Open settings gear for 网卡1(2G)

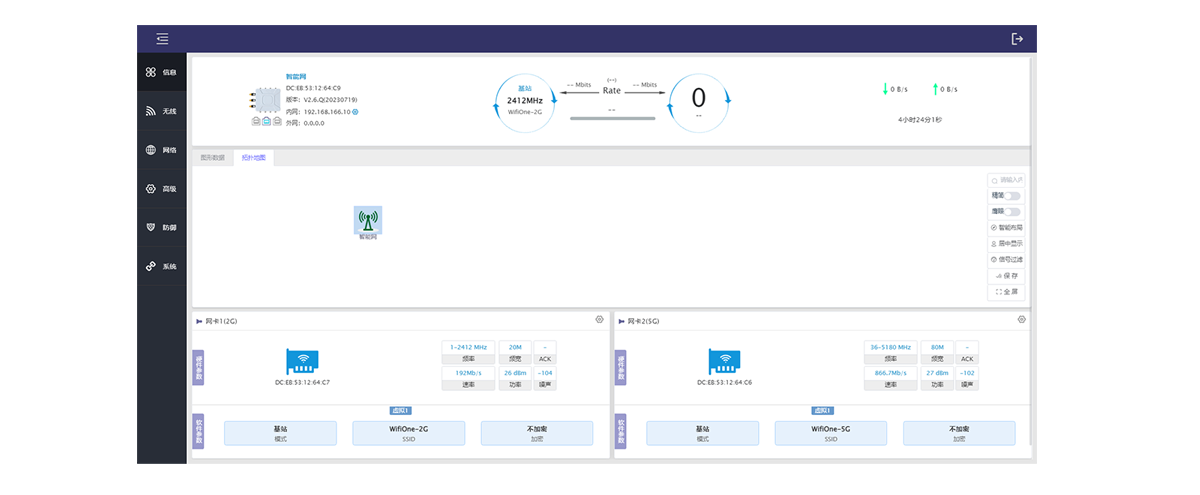[x=599, y=320]
